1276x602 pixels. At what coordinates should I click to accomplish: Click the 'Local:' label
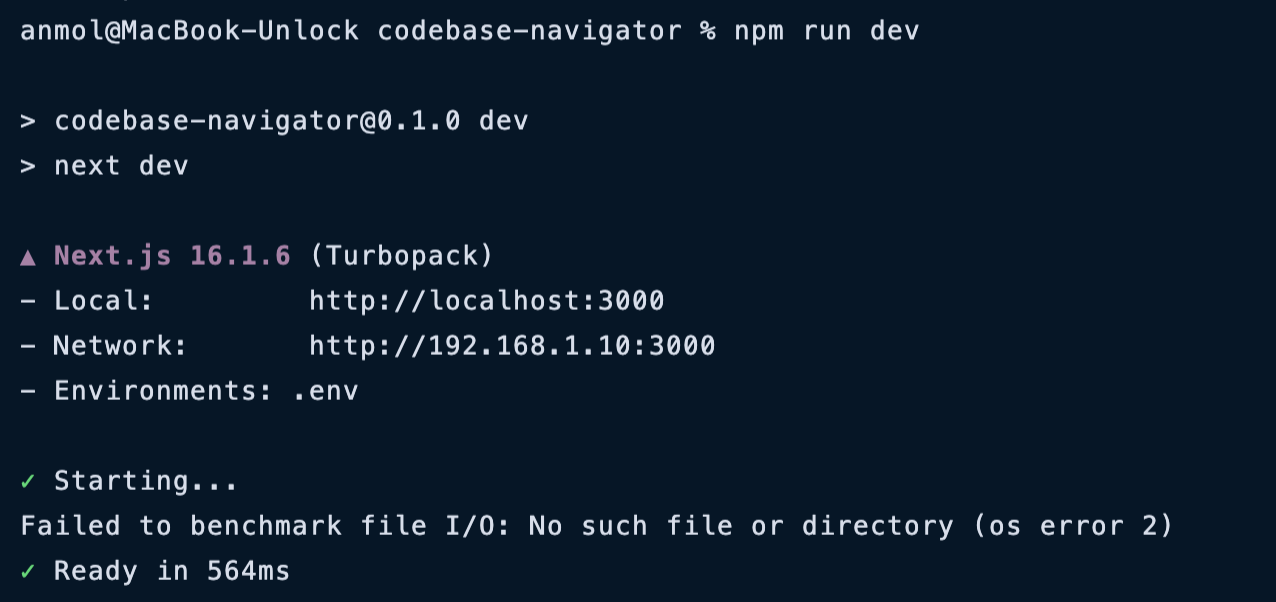pos(104,301)
